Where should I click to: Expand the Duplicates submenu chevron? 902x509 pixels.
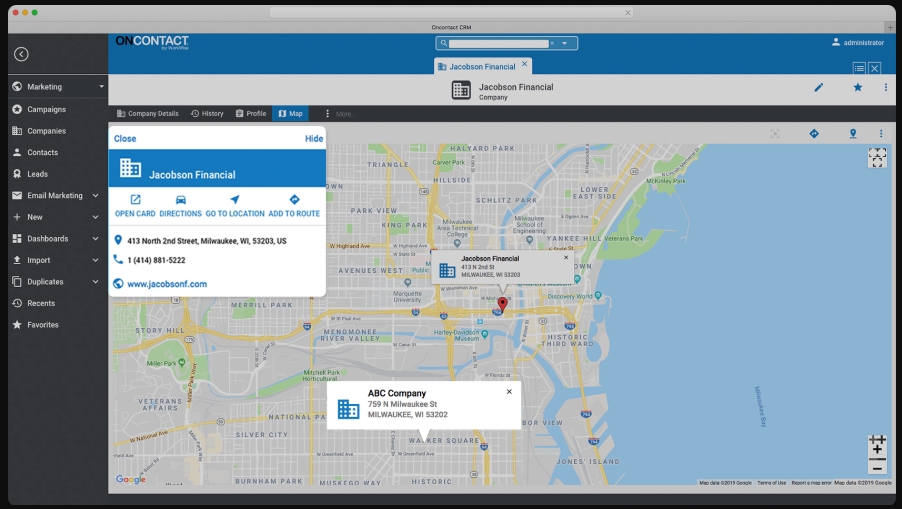pos(95,282)
